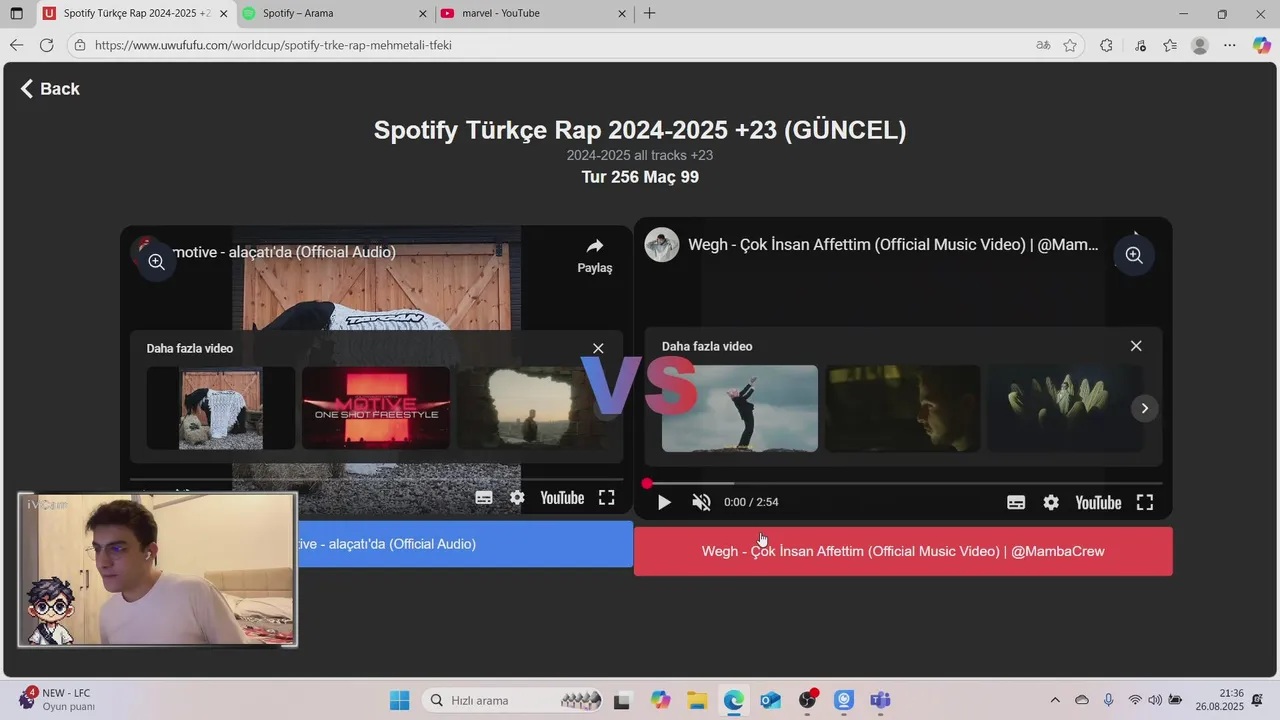
Task: Open a new browser tab
Action: [x=650, y=14]
